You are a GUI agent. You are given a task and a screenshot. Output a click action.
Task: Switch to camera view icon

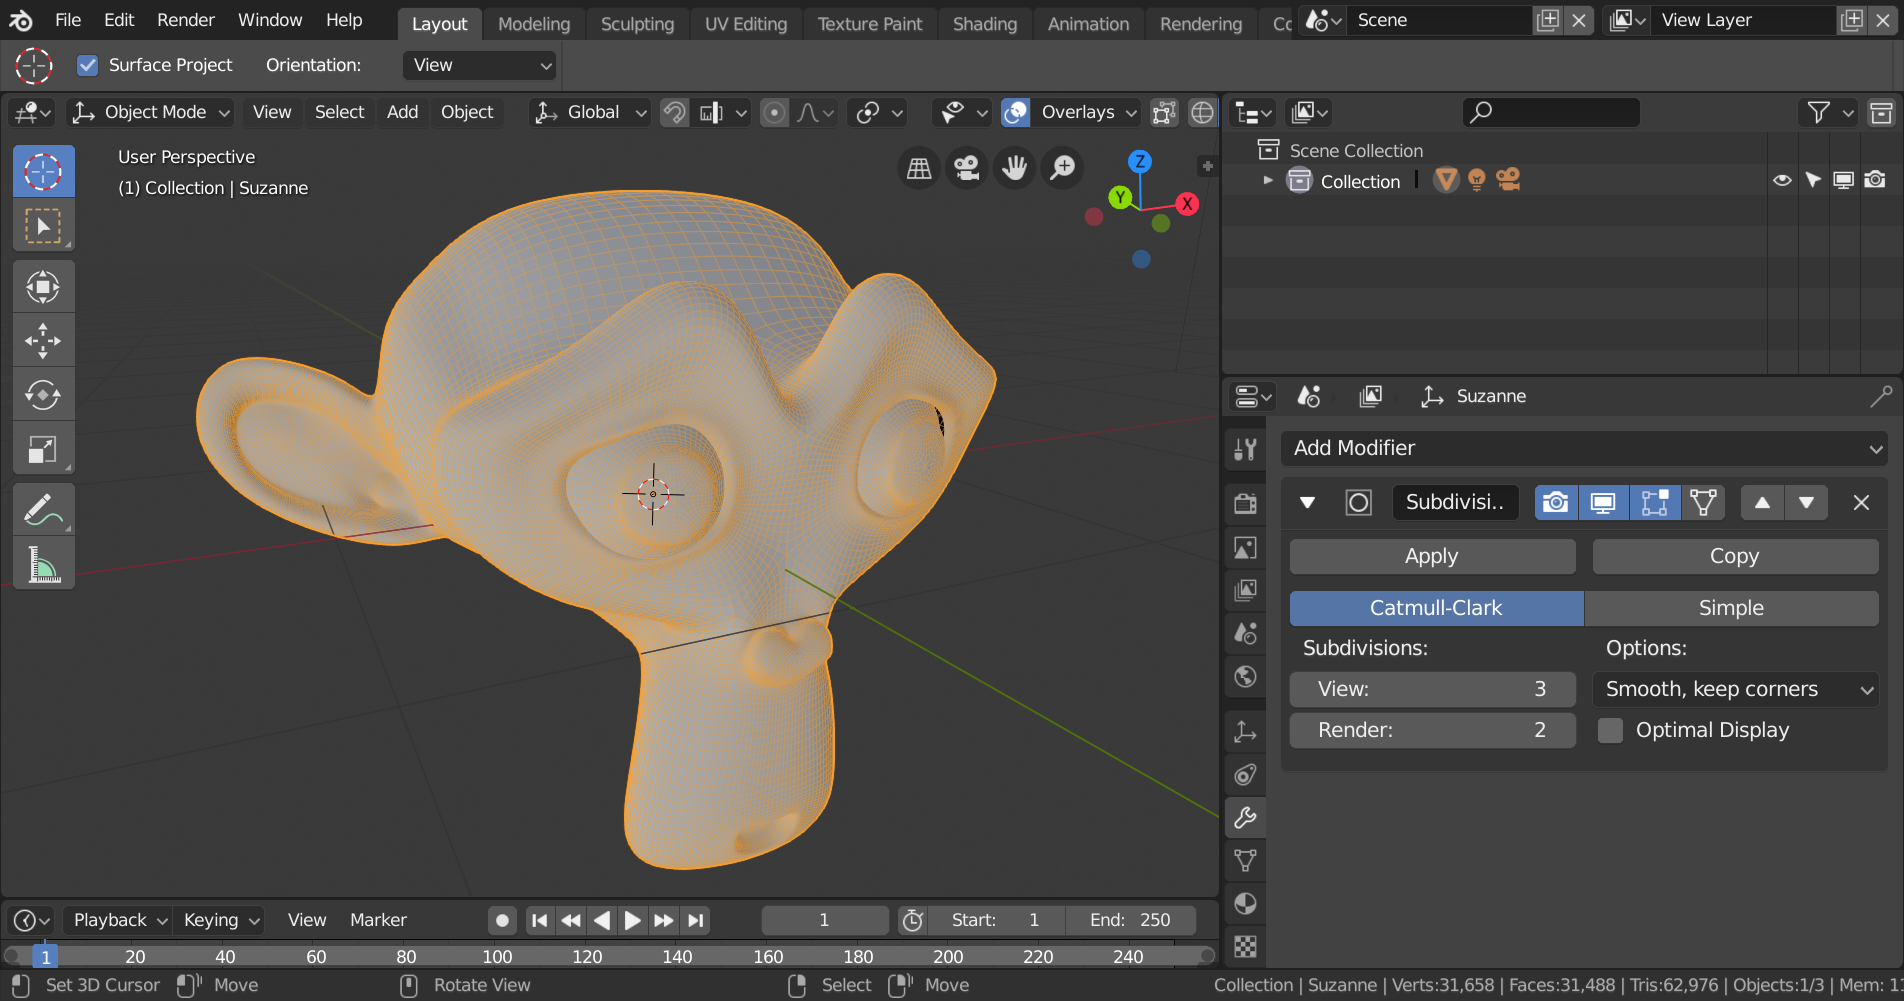pos(966,168)
